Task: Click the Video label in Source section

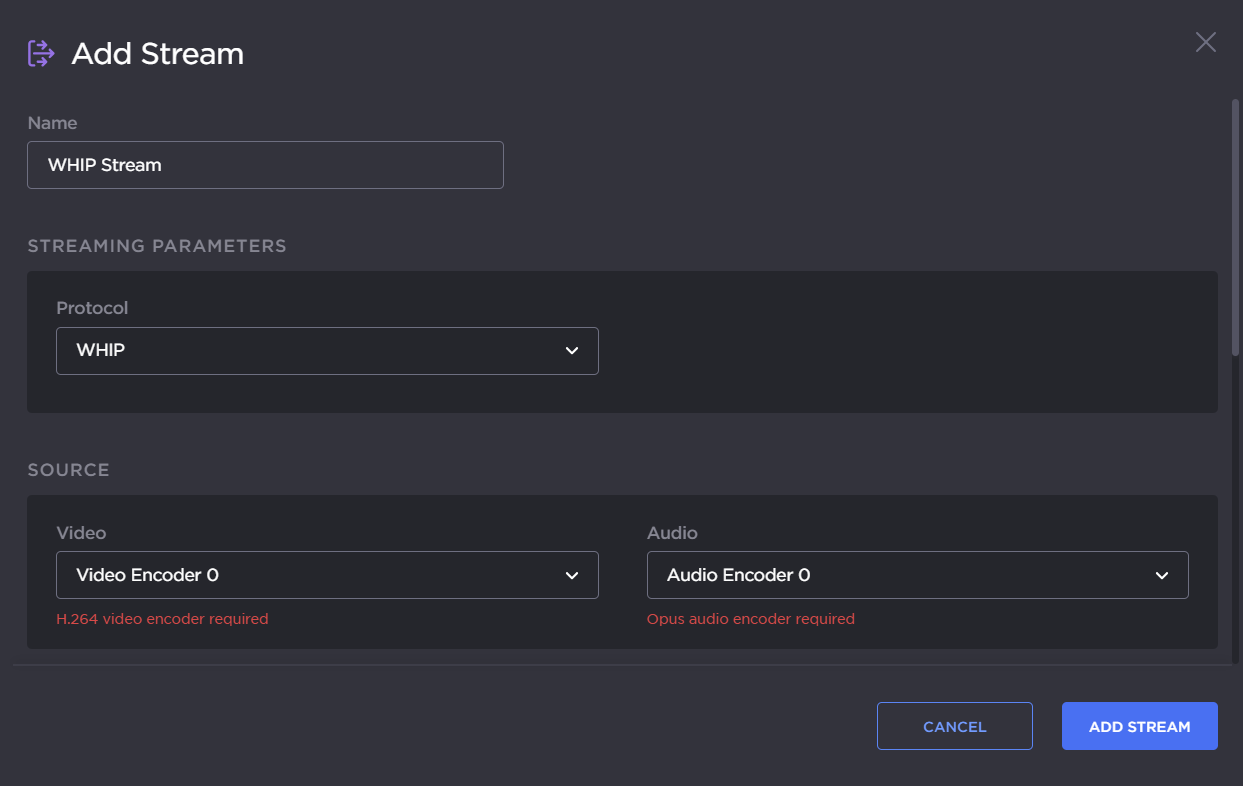Action: [81, 533]
